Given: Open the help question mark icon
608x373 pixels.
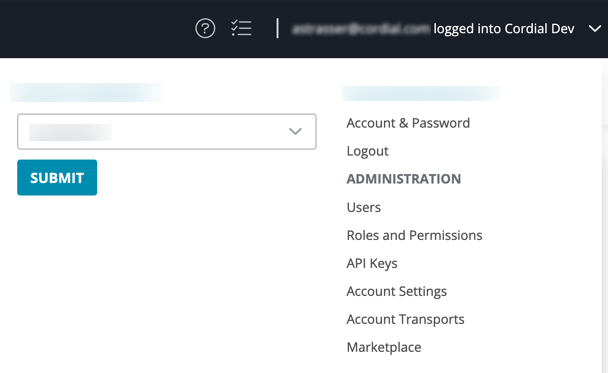Looking at the screenshot, I should pos(205,28).
